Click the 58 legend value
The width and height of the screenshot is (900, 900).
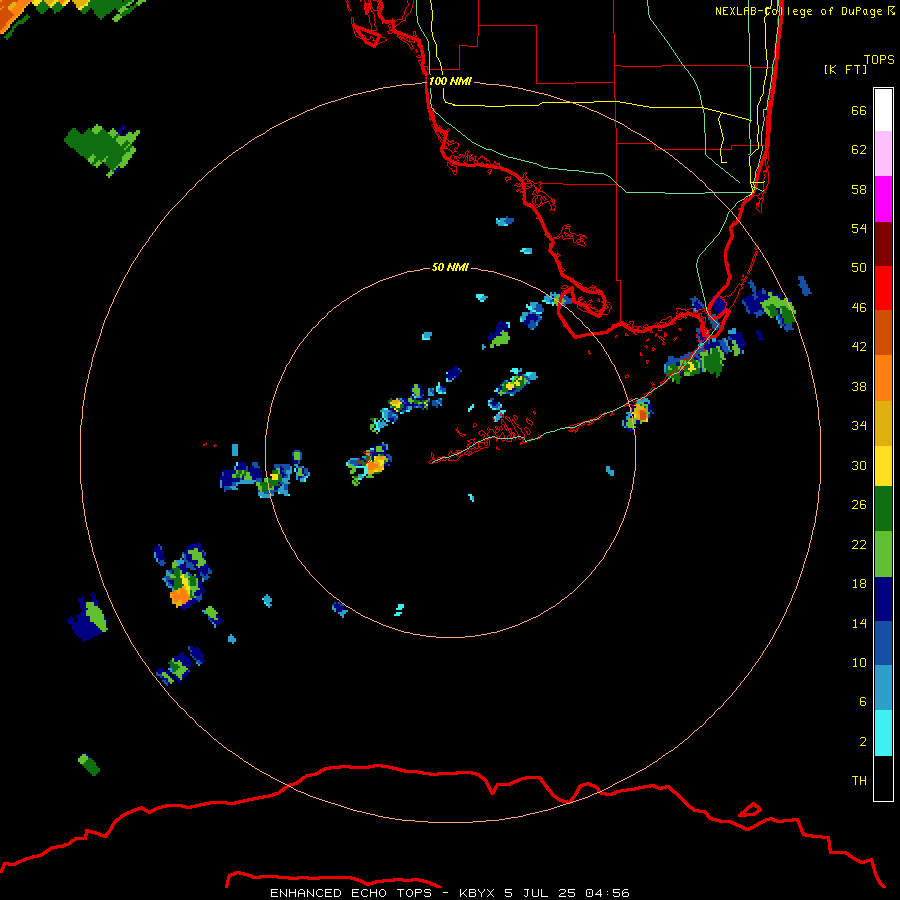click(x=859, y=189)
